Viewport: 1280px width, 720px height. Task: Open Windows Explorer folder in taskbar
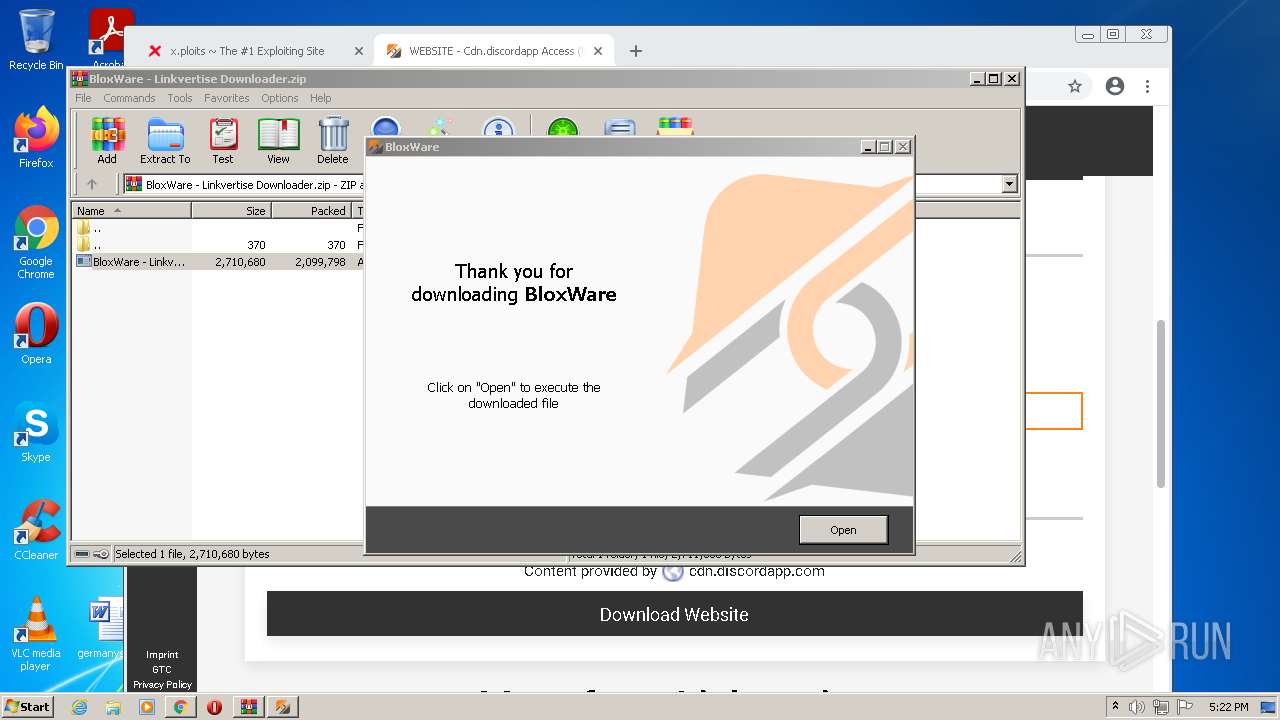pos(113,707)
